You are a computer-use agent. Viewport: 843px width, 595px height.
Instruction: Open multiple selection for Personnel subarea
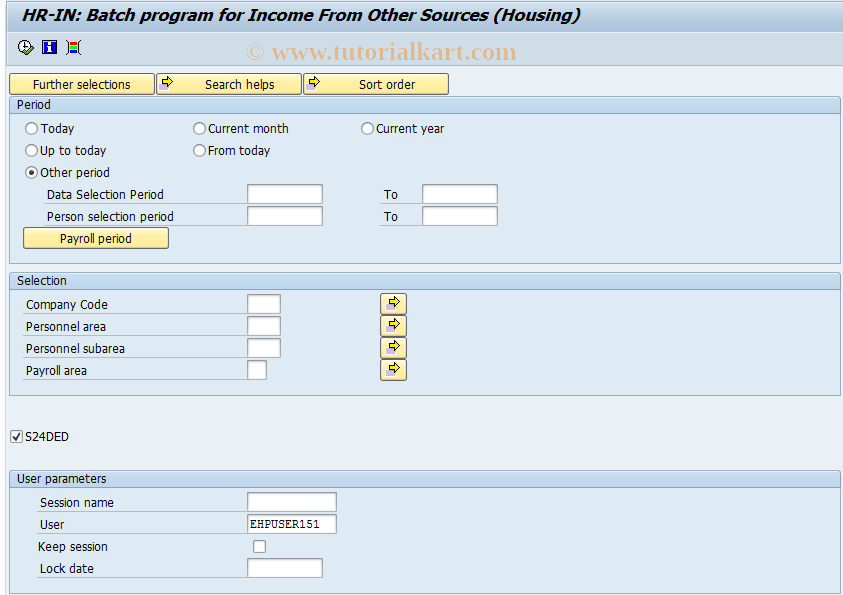tap(394, 348)
